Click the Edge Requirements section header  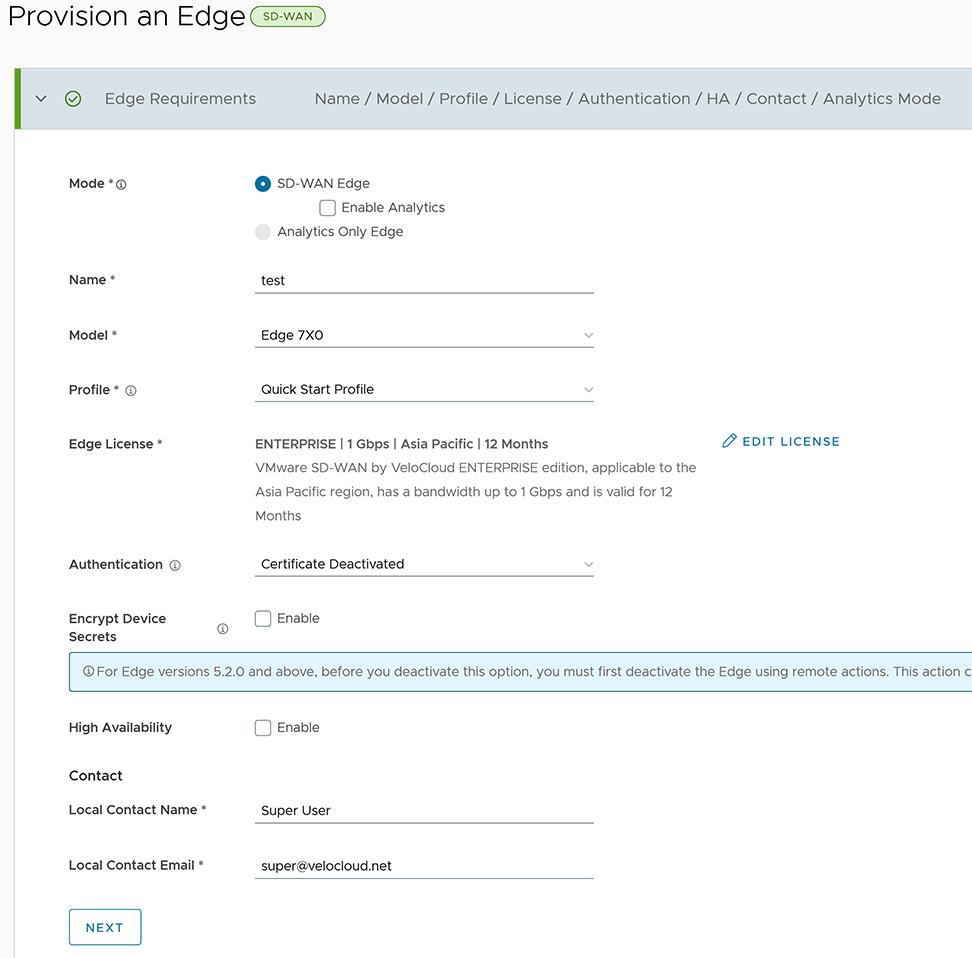pos(179,99)
